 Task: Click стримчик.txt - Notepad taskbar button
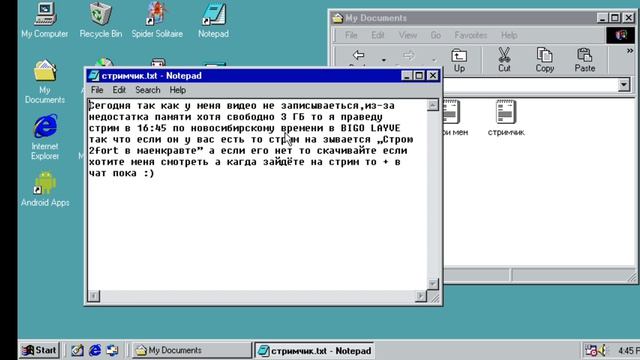[314, 350]
